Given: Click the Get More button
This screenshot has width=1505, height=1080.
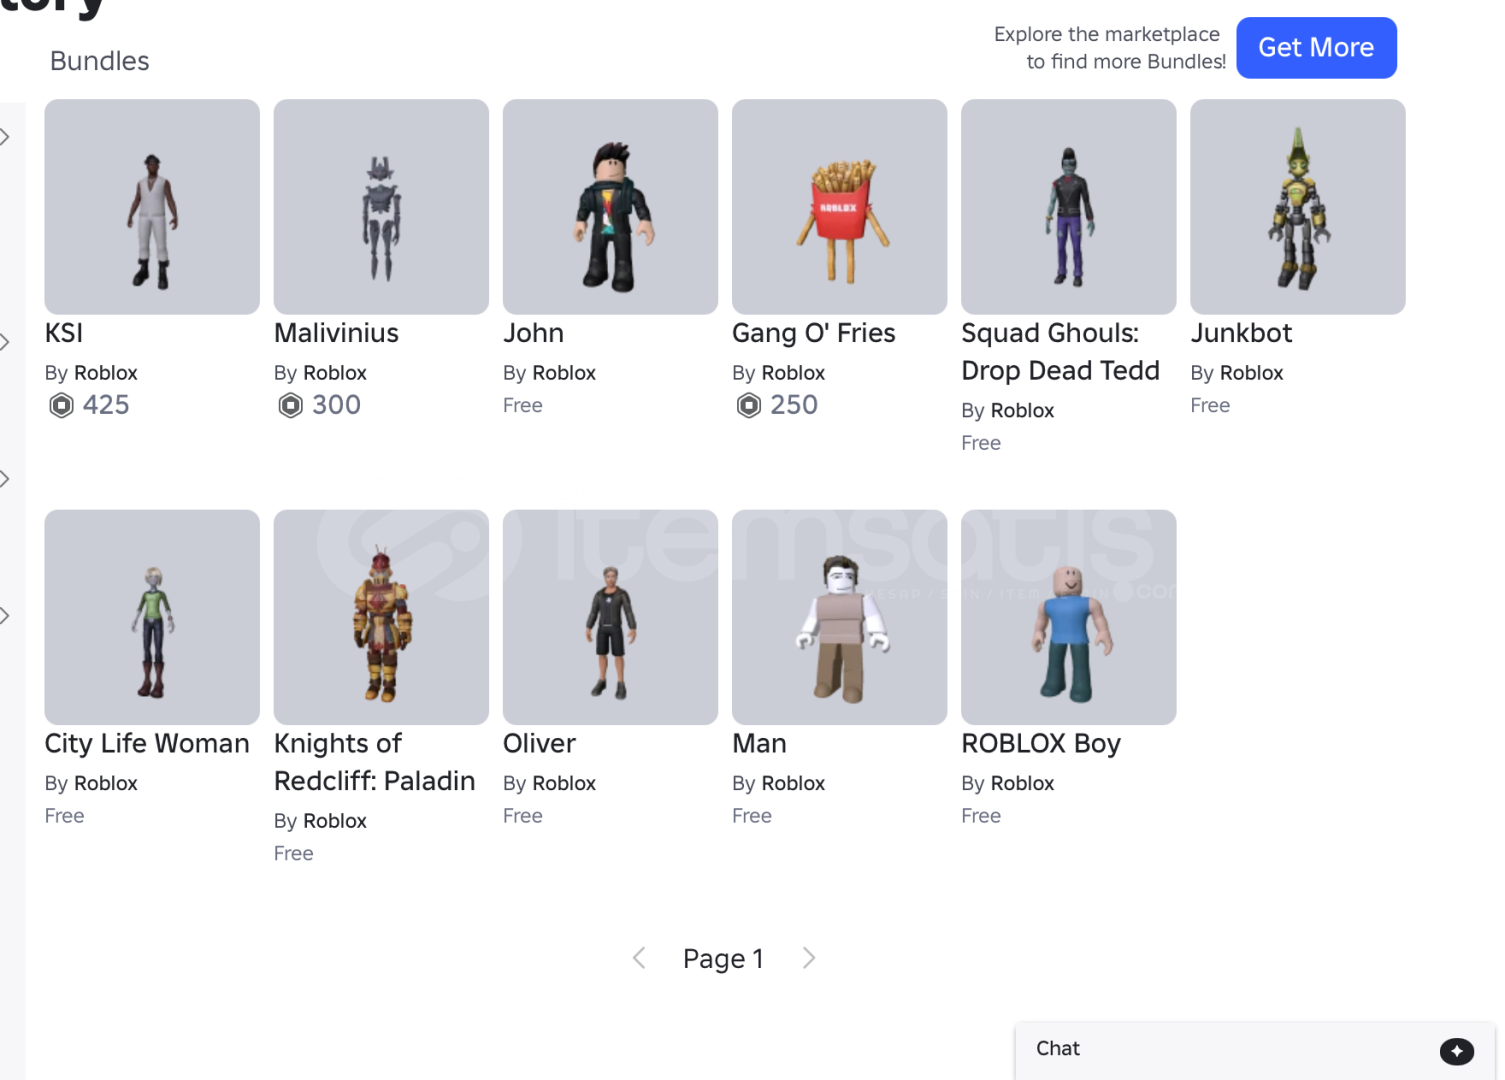Looking at the screenshot, I should 1316,48.
